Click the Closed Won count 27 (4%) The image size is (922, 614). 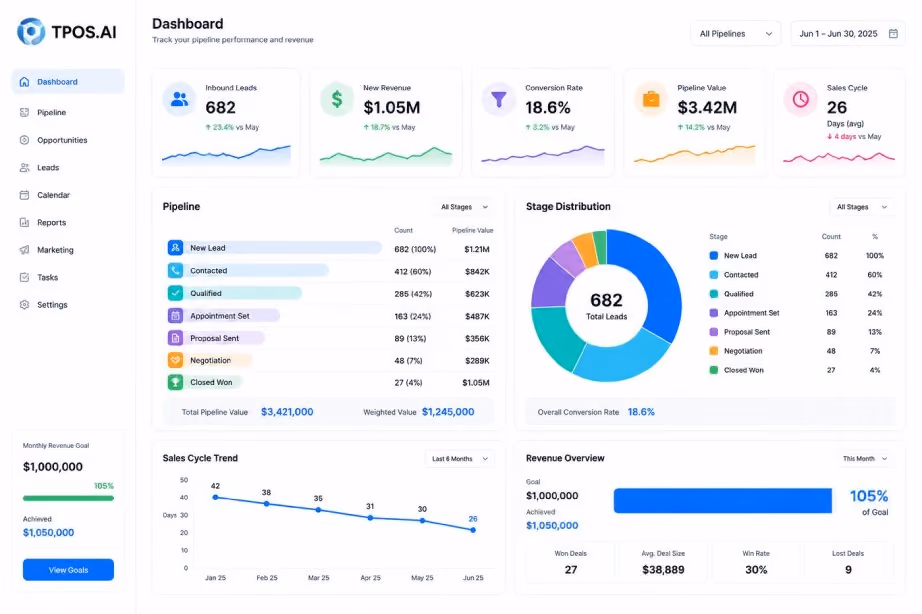(x=409, y=382)
